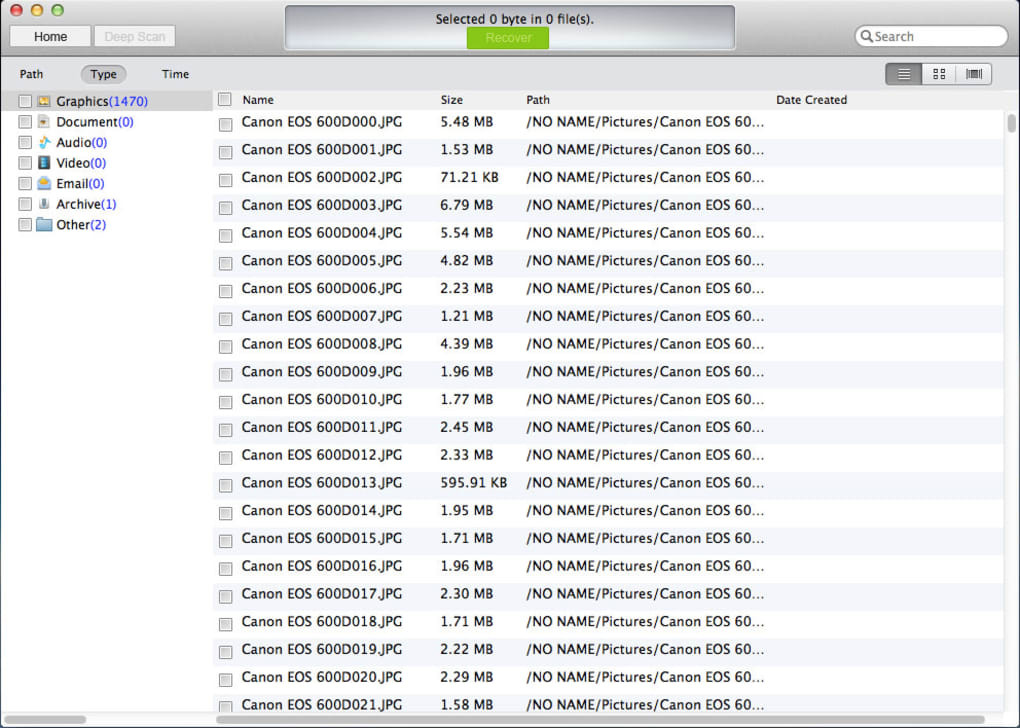
Task: Tick checkbox for Canon EOS 600D000.JPG
Action: pos(225,124)
